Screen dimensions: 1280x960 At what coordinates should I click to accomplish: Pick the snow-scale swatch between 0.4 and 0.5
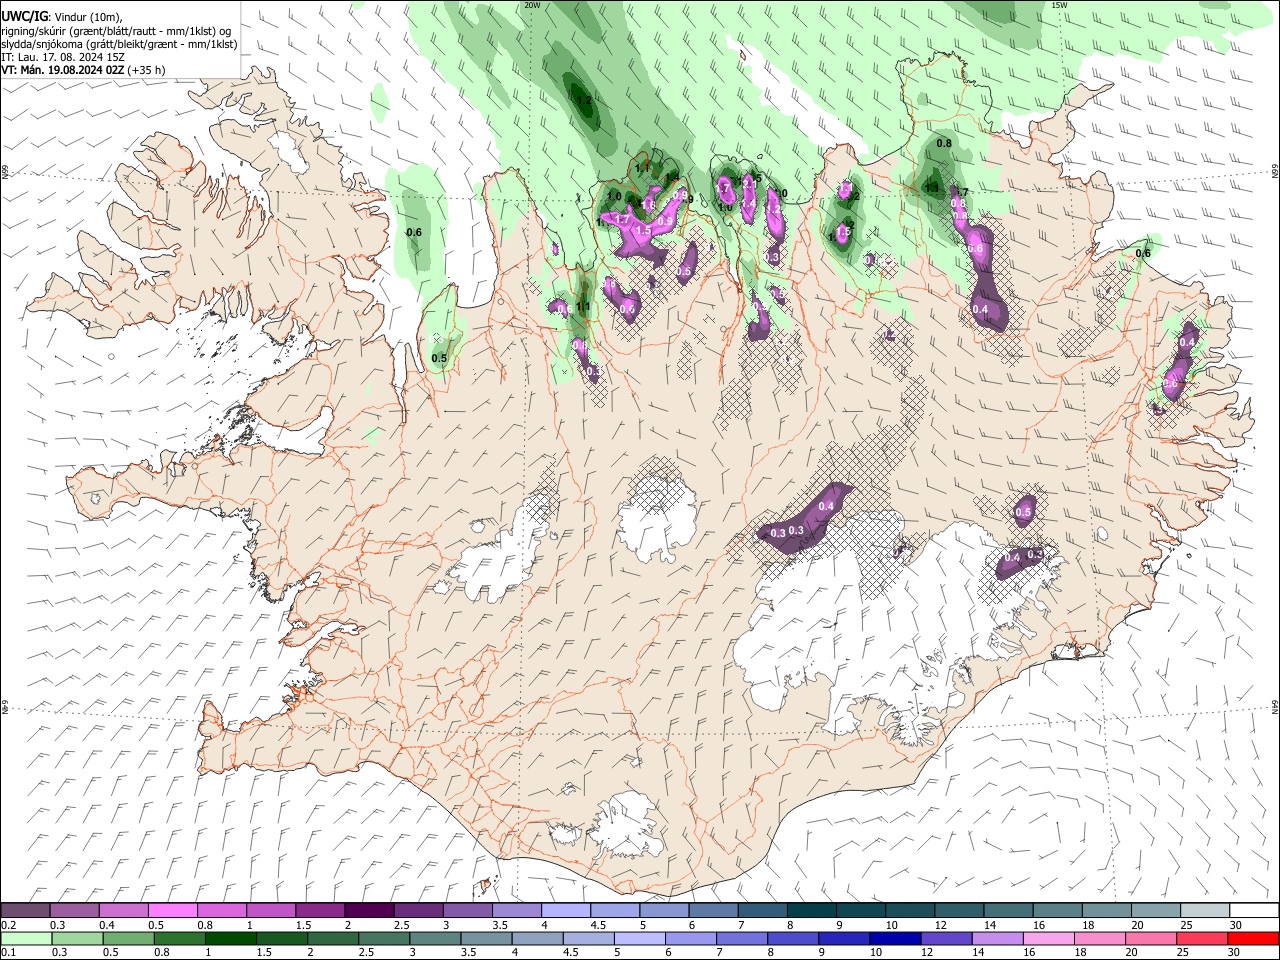[123, 911]
